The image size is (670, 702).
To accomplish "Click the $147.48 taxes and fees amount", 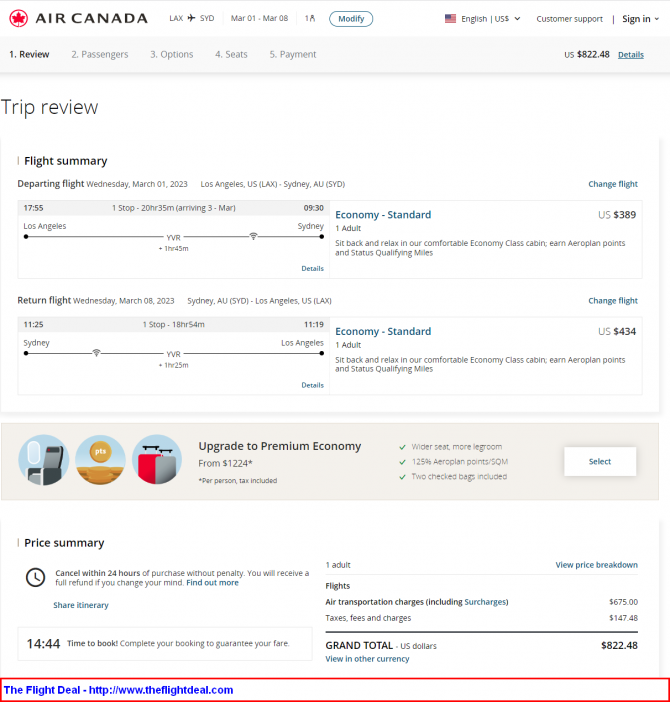I will point(623,618).
